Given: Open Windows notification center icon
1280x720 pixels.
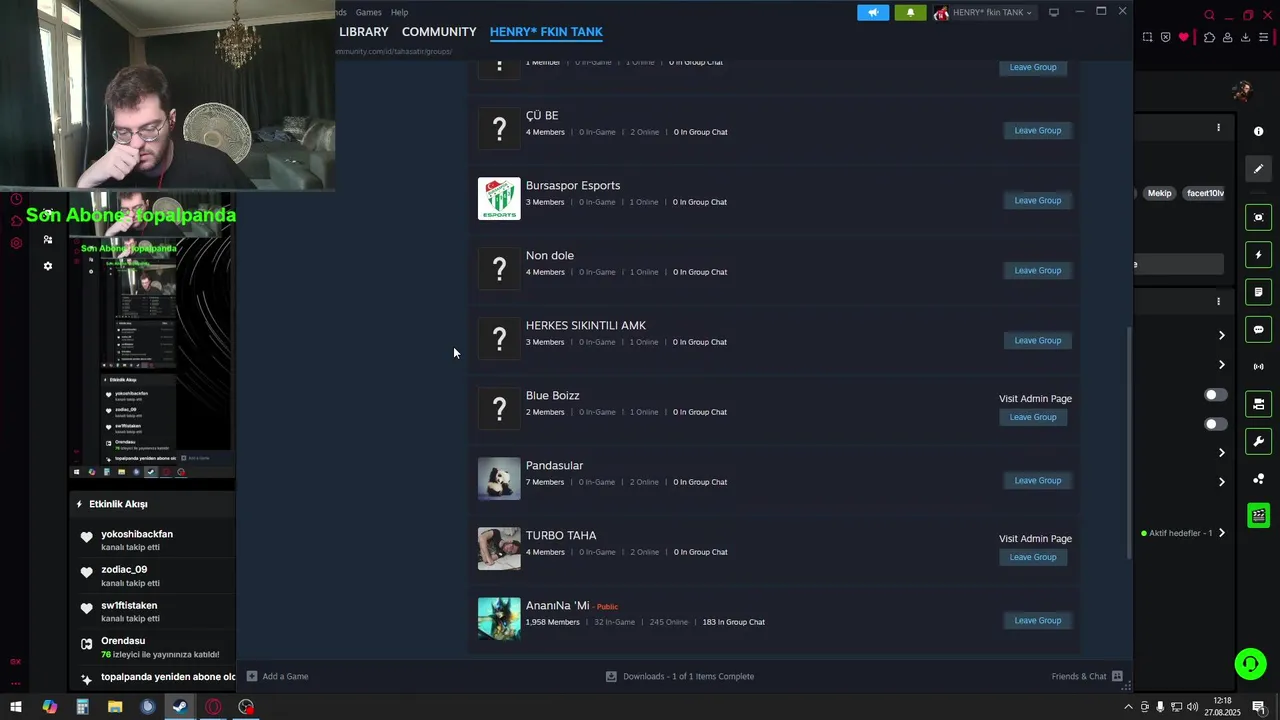Looking at the screenshot, I should [1259, 707].
